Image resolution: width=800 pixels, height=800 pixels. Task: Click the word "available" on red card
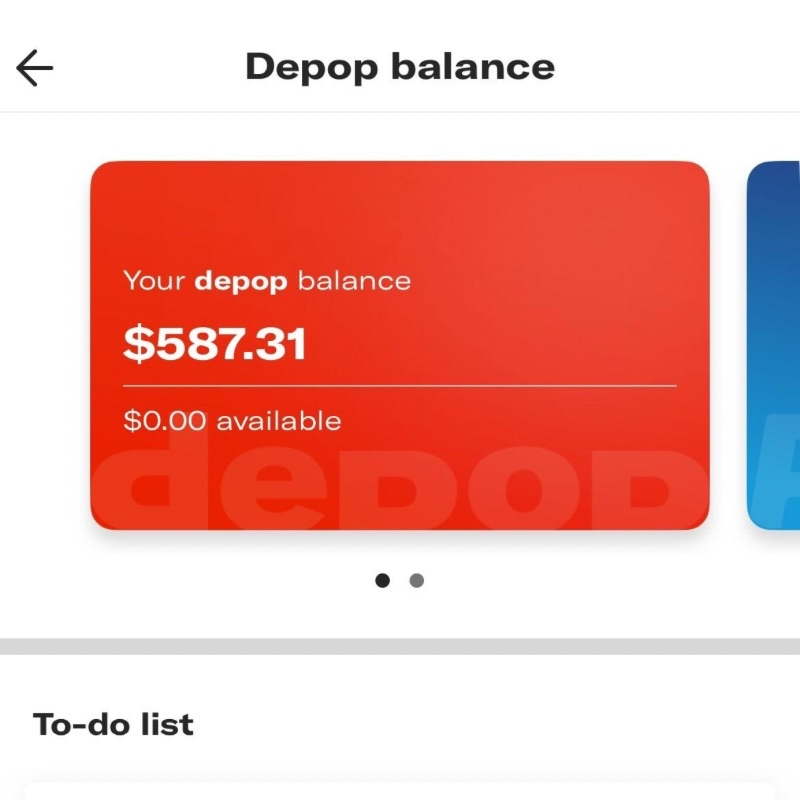pos(279,421)
